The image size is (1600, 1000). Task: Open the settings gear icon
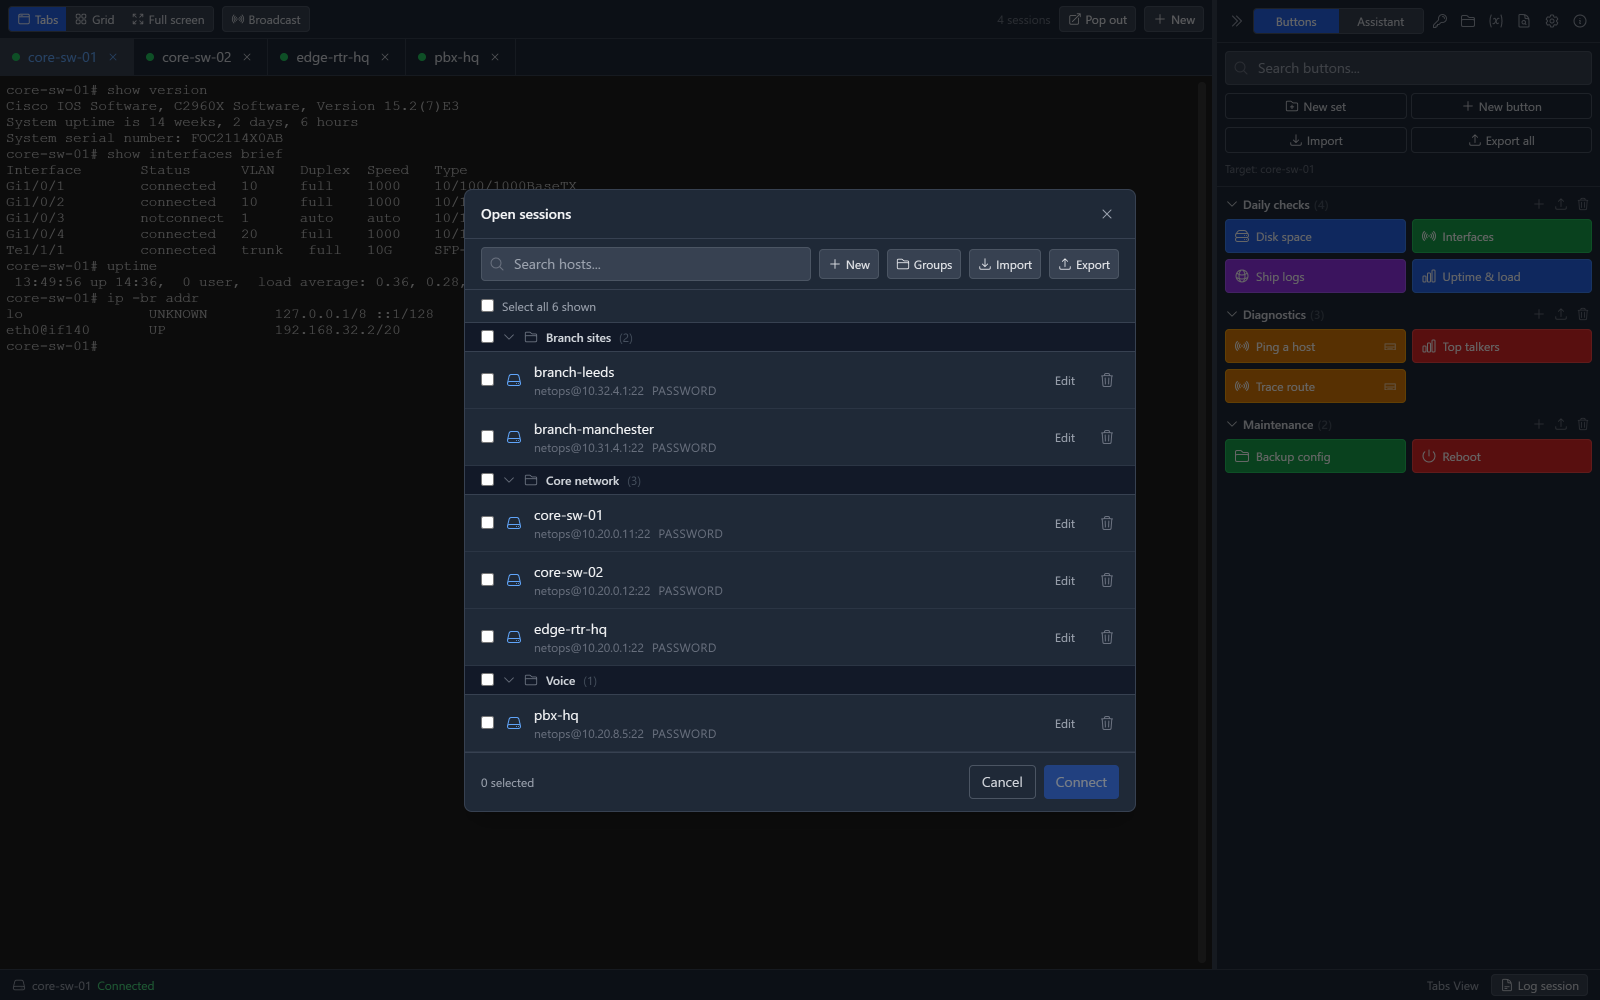click(1552, 21)
